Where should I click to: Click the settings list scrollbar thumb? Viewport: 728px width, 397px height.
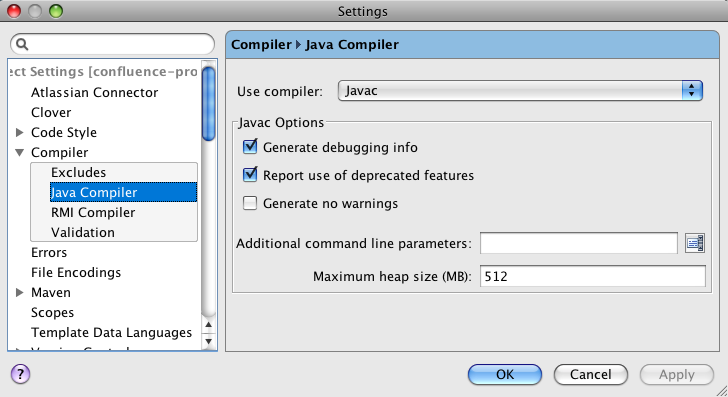click(208, 103)
